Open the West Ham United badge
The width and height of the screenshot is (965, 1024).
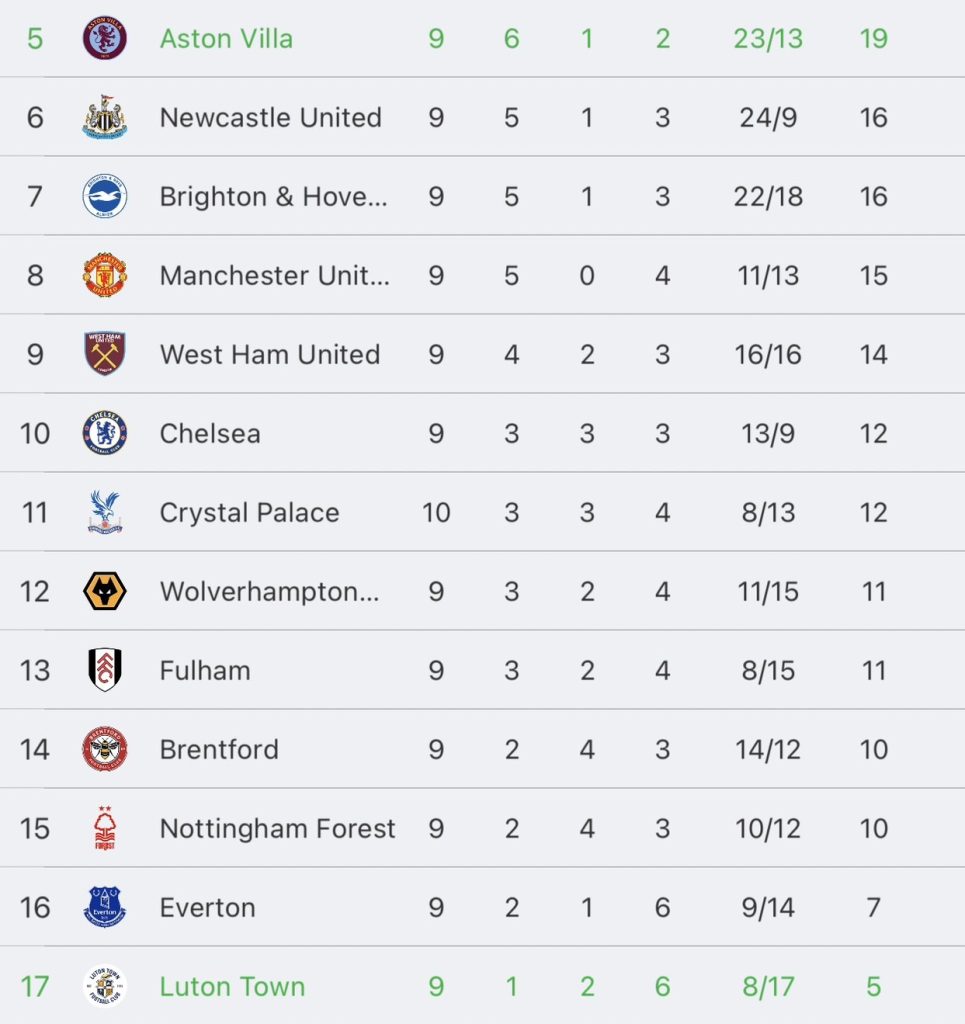point(104,353)
